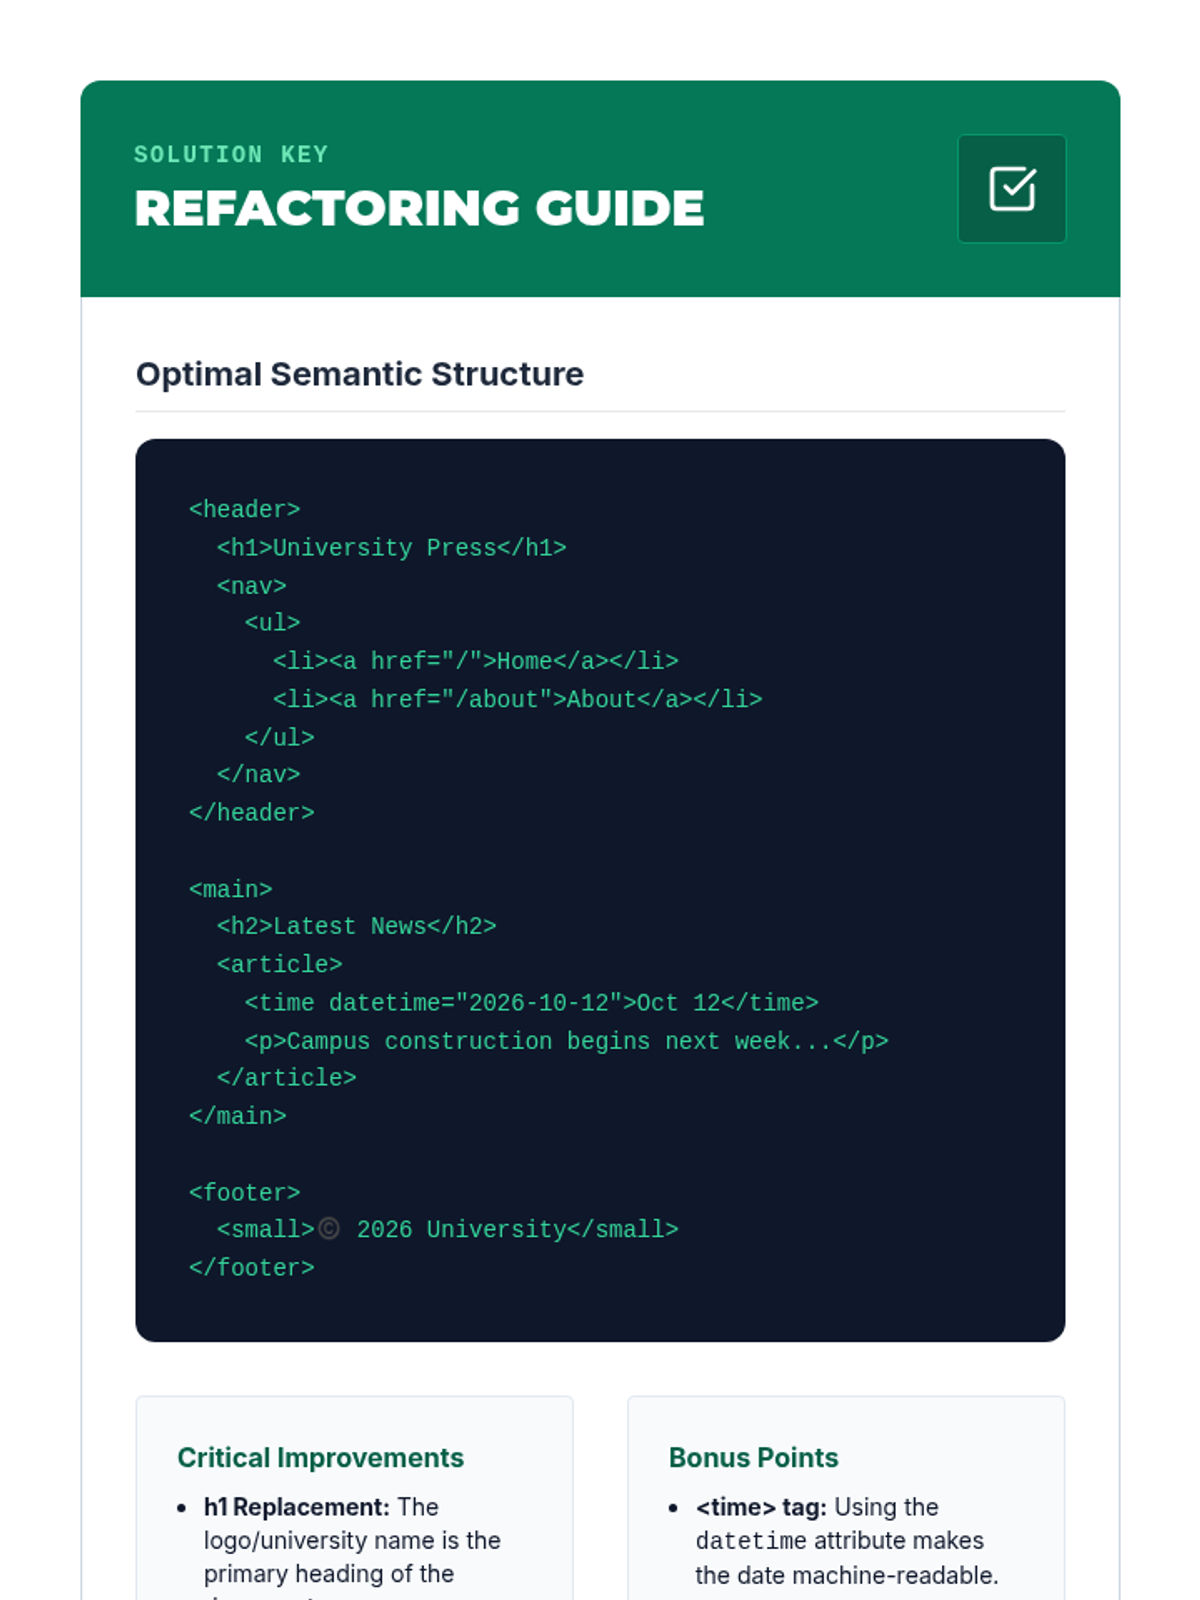1200x1600 pixels.
Task: Click the Bonus Points card heading
Action: pos(753,1458)
